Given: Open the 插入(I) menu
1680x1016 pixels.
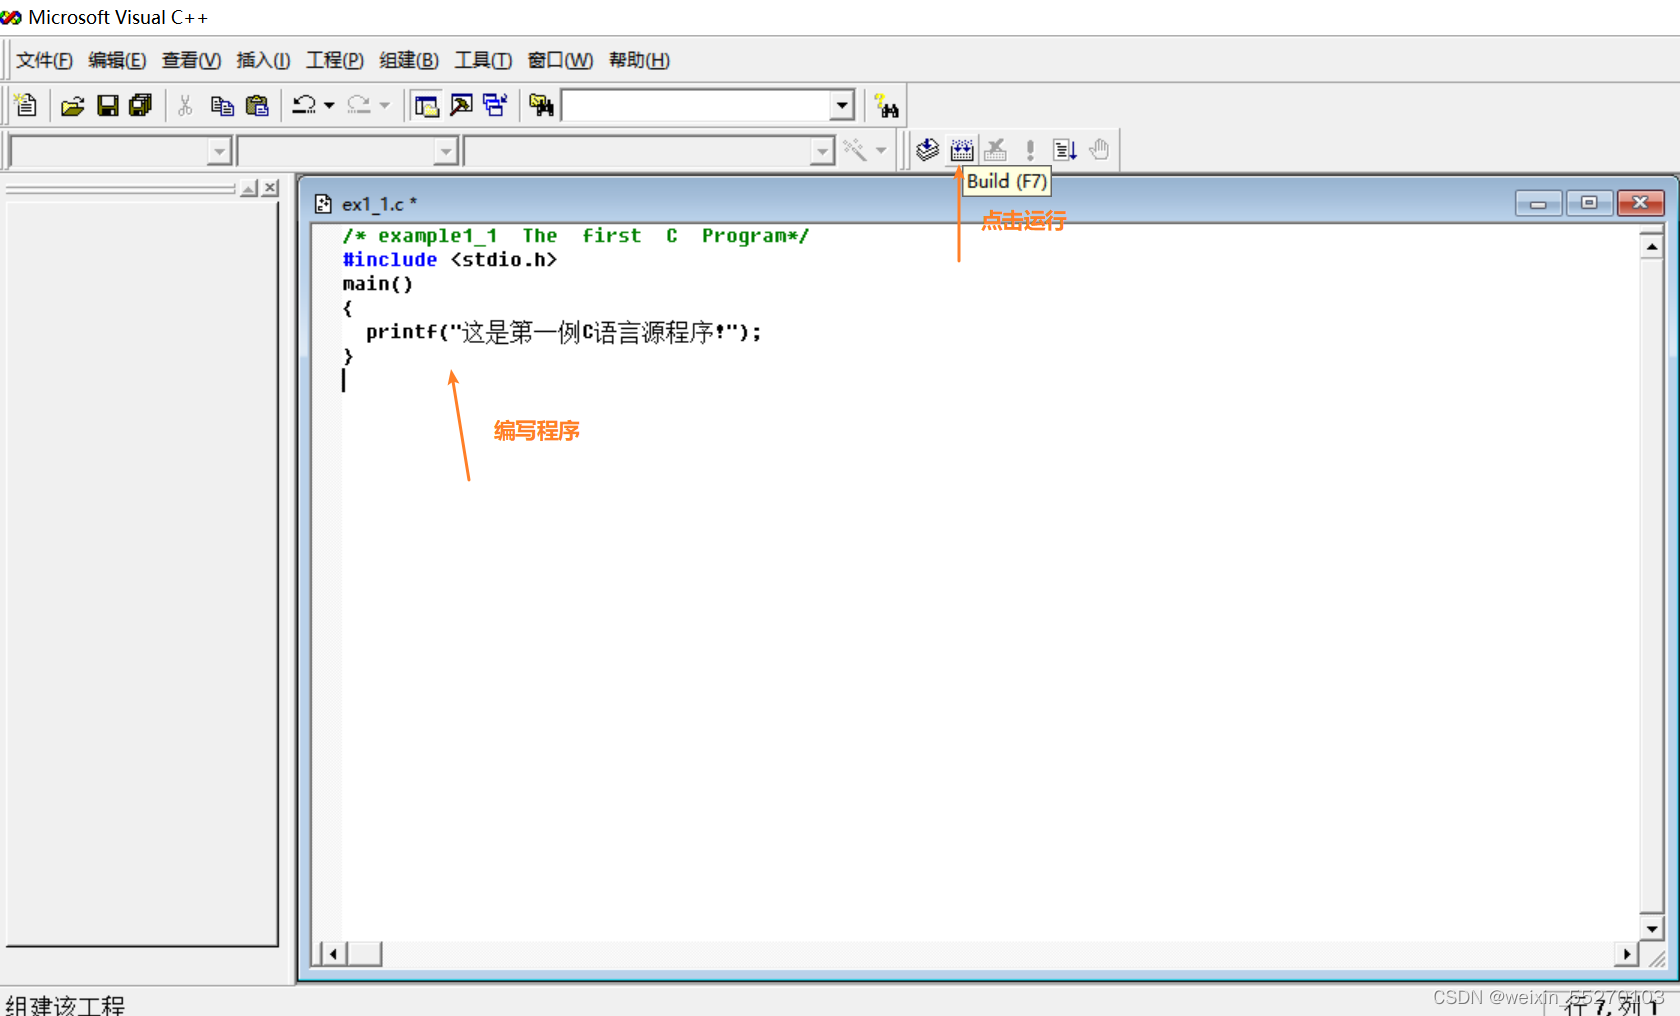Looking at the screenshot, I should click(263, 60).
